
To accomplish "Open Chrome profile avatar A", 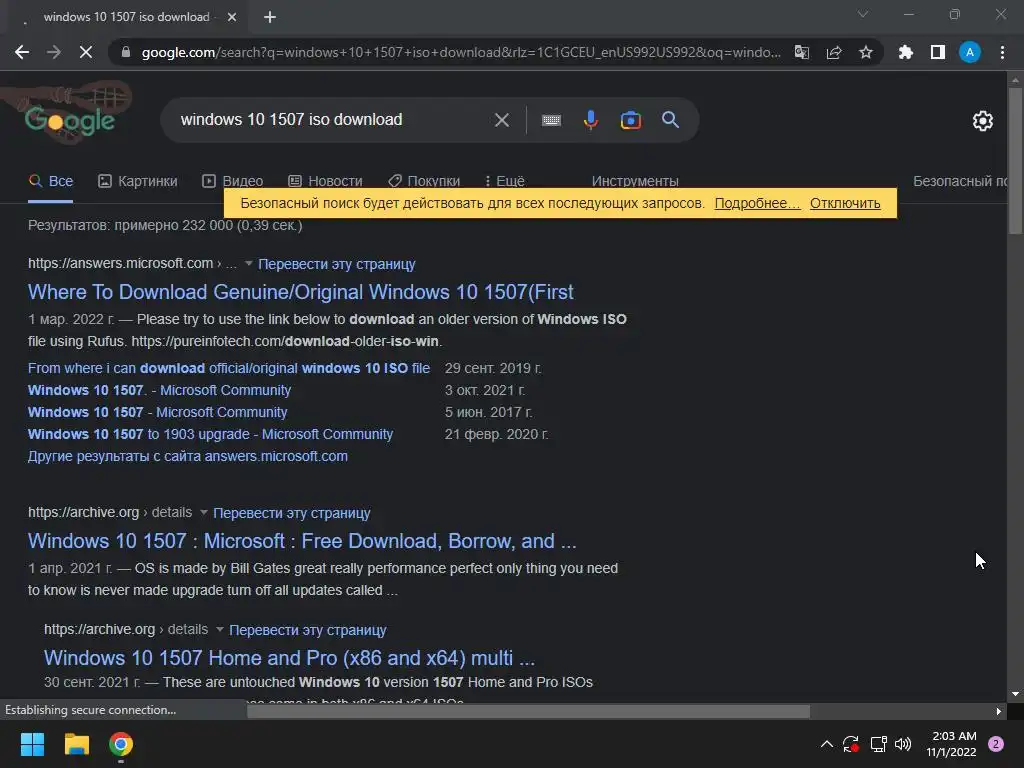I will [970, 52].
